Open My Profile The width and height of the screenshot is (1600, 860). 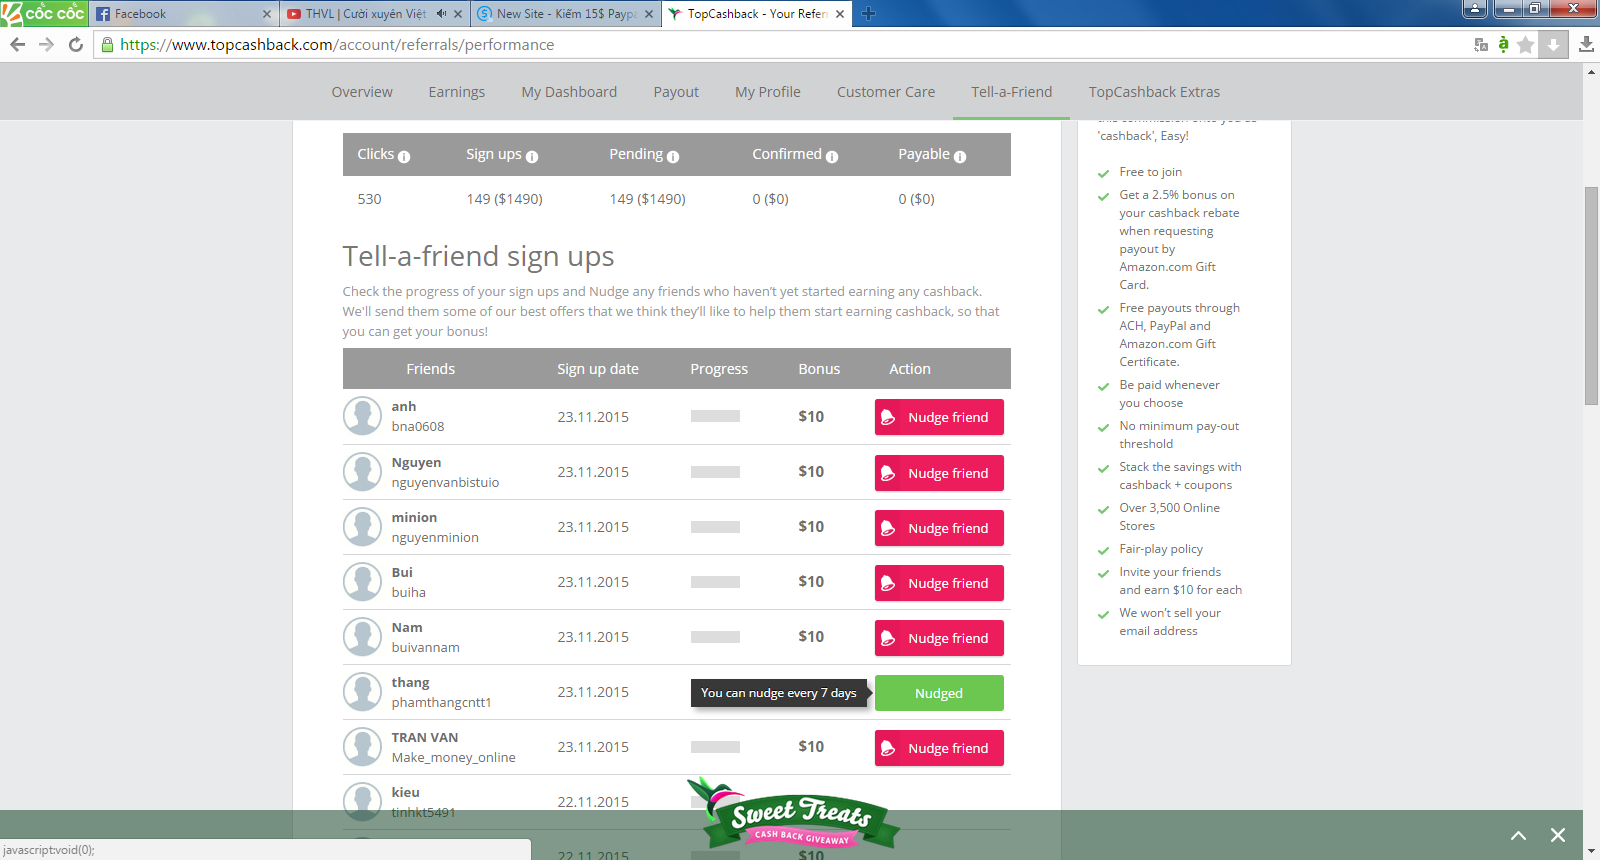[768, 92]
